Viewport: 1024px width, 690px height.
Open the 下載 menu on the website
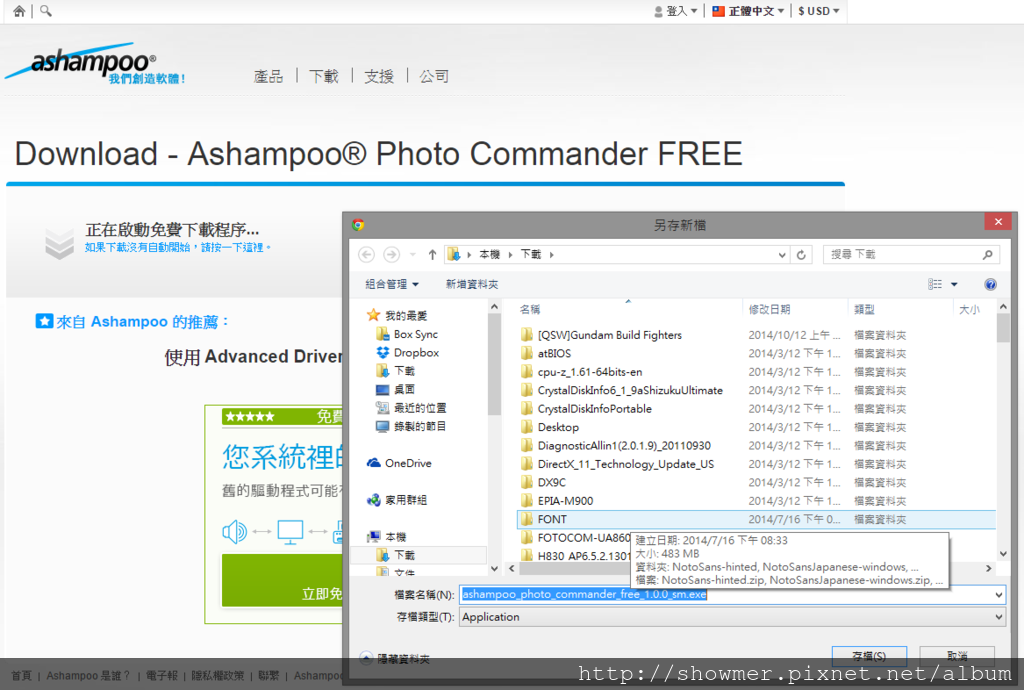[x=324, y=76]
